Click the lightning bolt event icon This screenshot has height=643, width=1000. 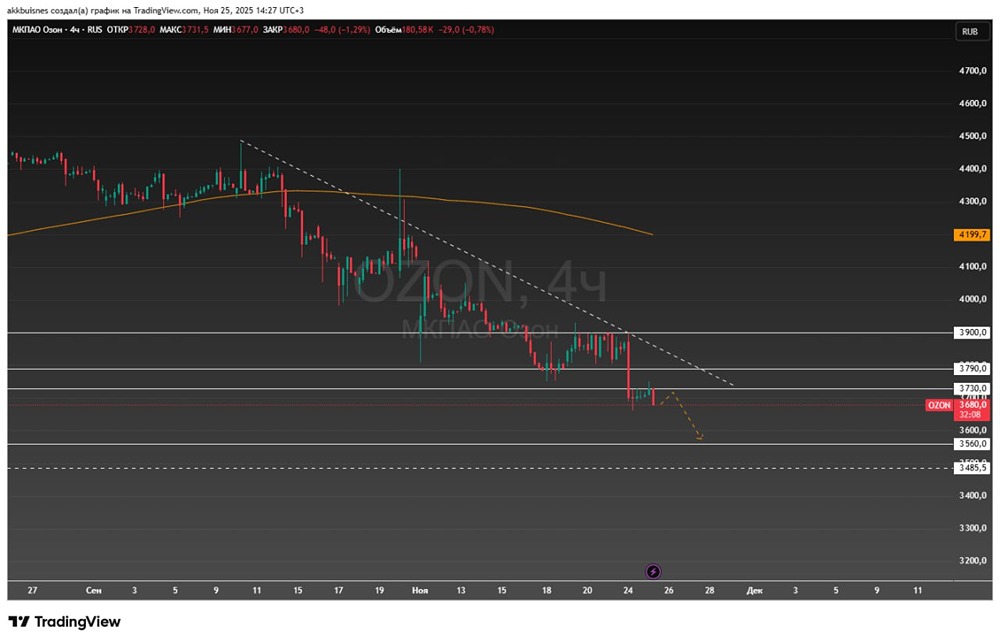coord(652,572)
